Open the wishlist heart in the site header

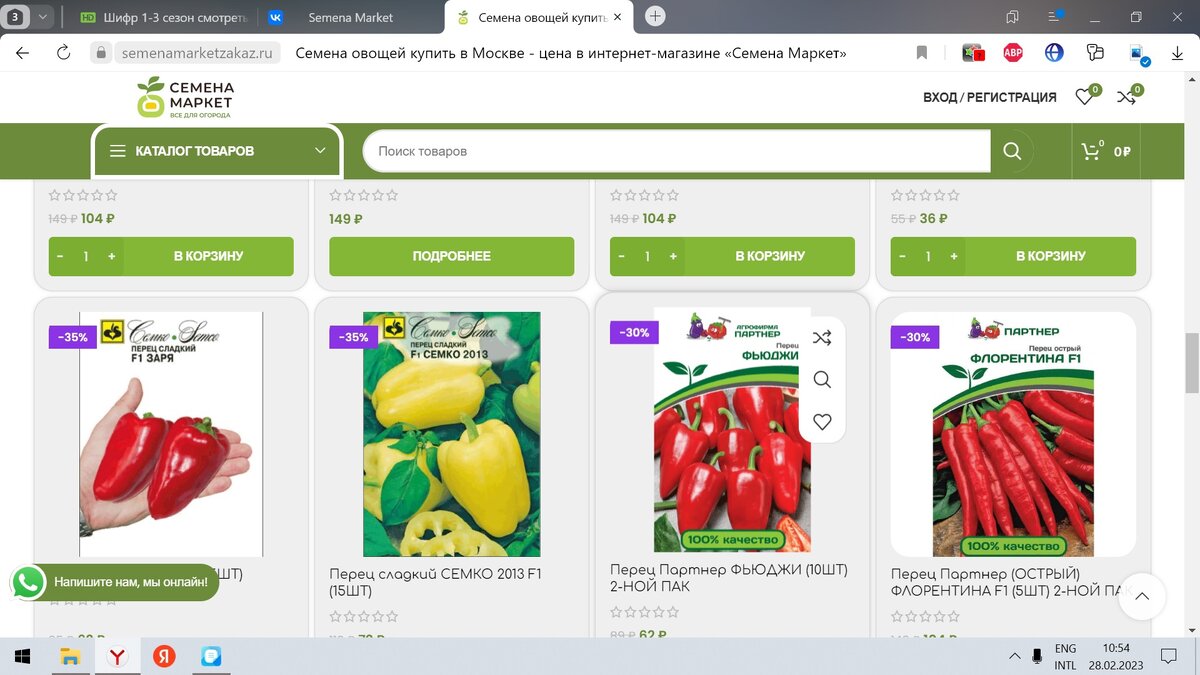pyautogui.click(x=1084, y=97)
